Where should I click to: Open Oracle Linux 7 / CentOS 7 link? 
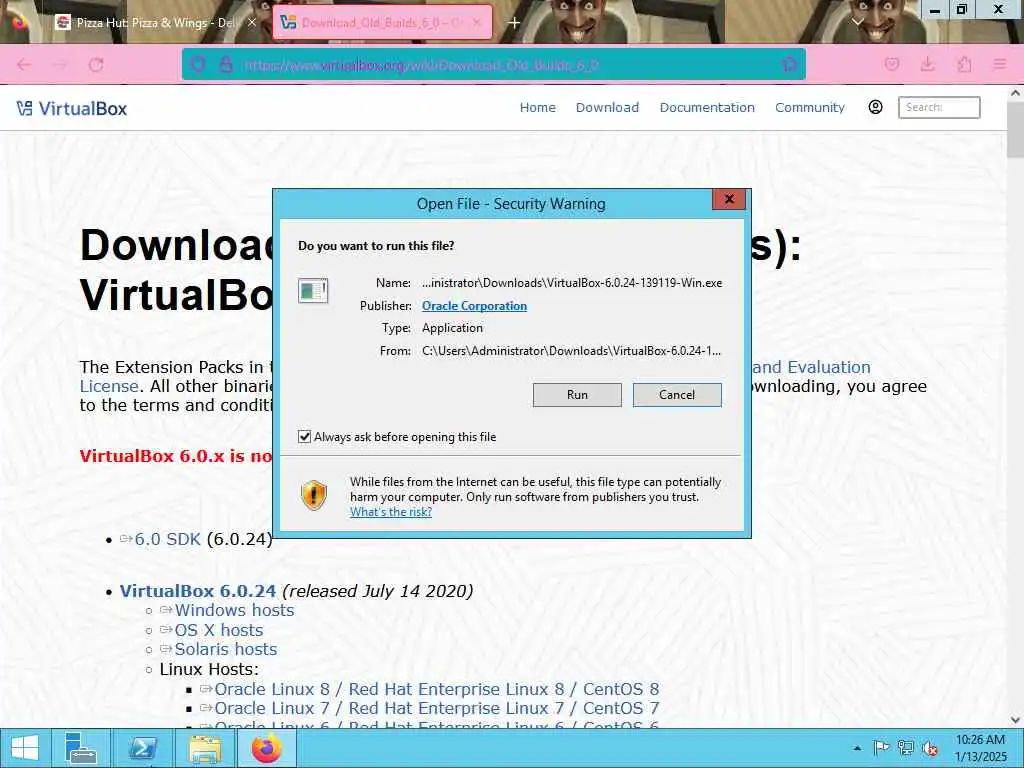(x=436, y=708)
